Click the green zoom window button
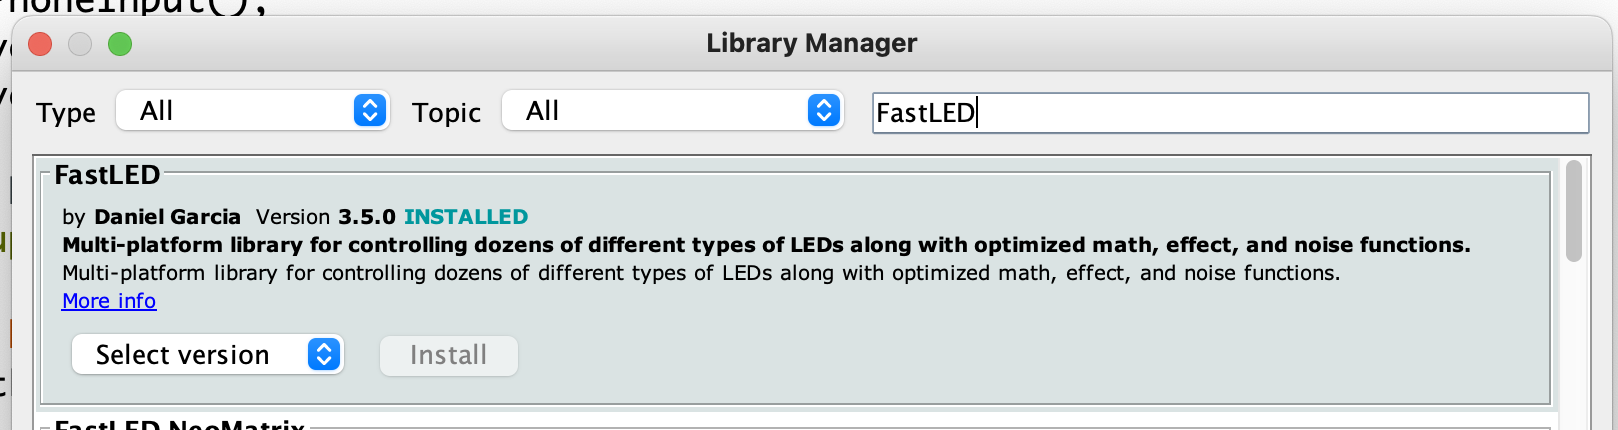1618x430 pixels. coord(120,44)
